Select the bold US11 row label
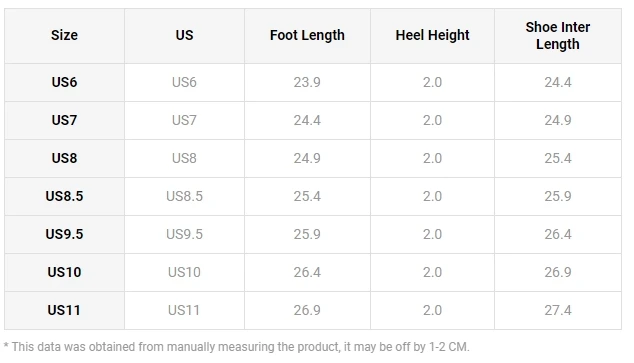Image resolution: width=634 pixels, height=363 pixels. tap(64, 310)
